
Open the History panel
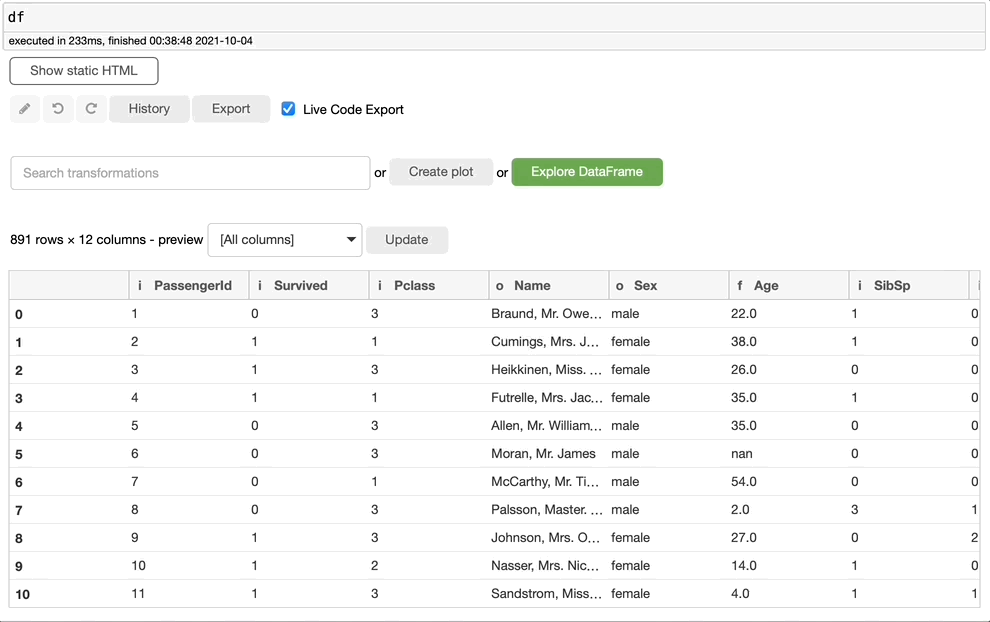click(x=149, y=109)
